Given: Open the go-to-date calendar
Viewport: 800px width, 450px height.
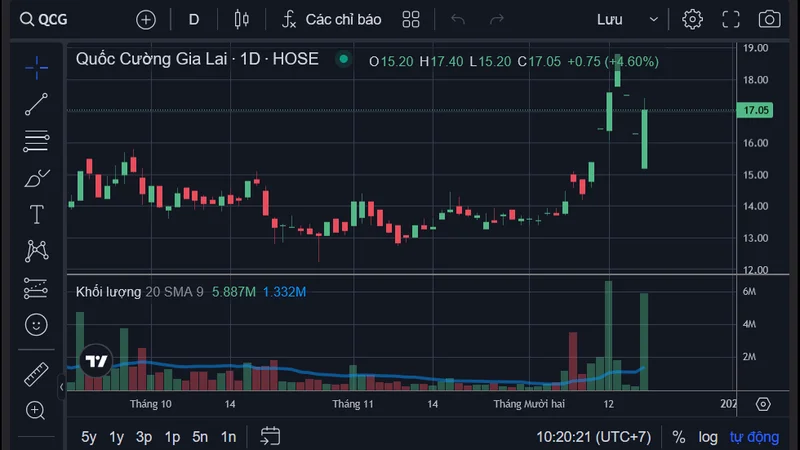Looking at the screenshot, I should [270, 436].
